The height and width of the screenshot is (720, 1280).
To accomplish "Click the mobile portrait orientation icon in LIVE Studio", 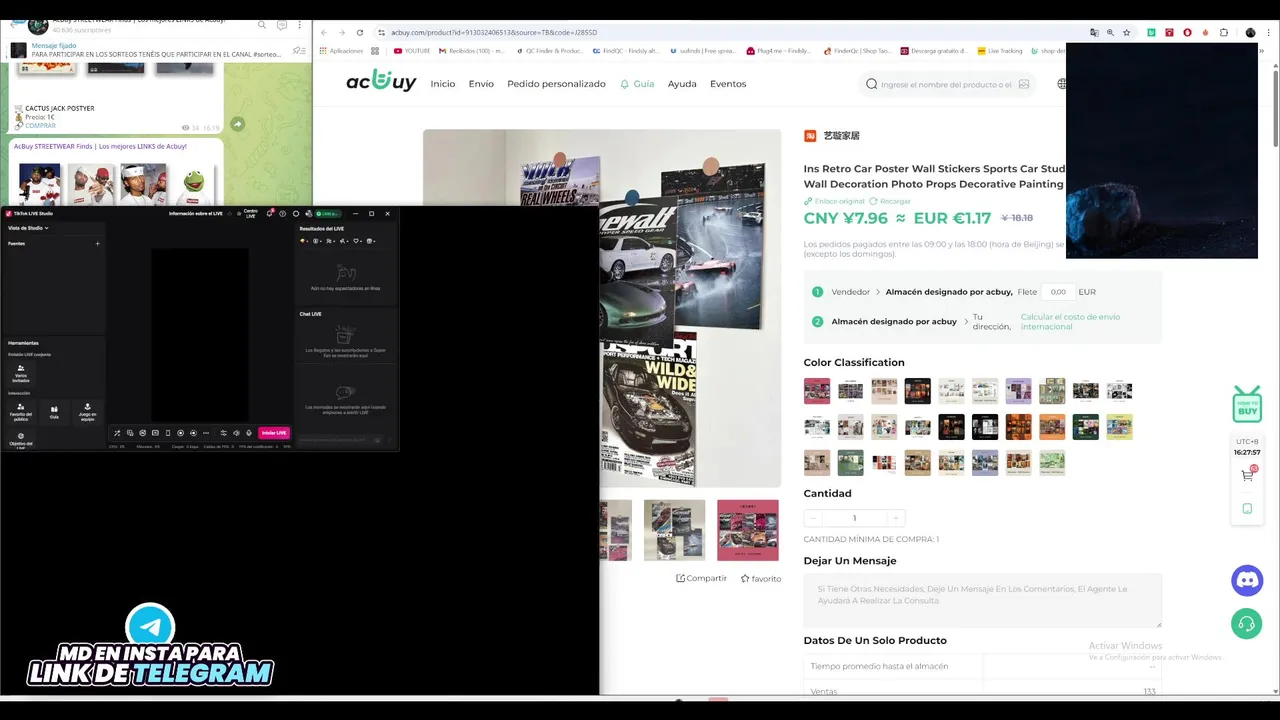I will tap(168, 433).
